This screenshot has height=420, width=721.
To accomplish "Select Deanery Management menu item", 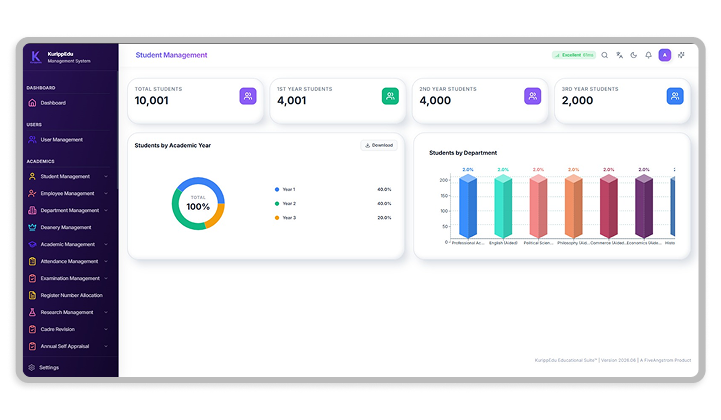I will click(69, 227).
